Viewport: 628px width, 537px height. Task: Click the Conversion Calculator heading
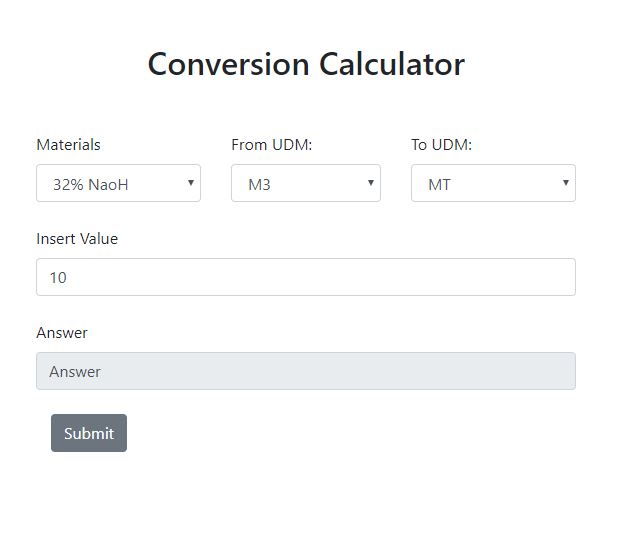(x=306, y=64)
